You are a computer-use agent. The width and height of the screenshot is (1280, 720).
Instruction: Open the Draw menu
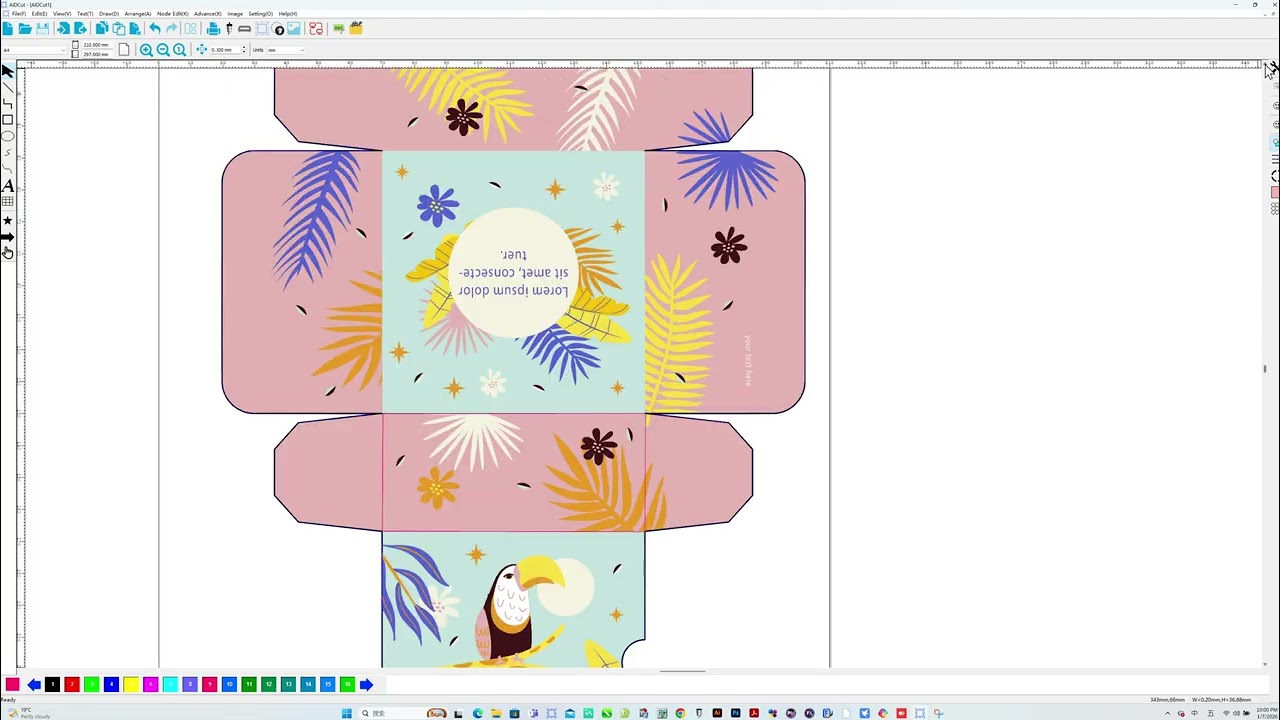109,14
